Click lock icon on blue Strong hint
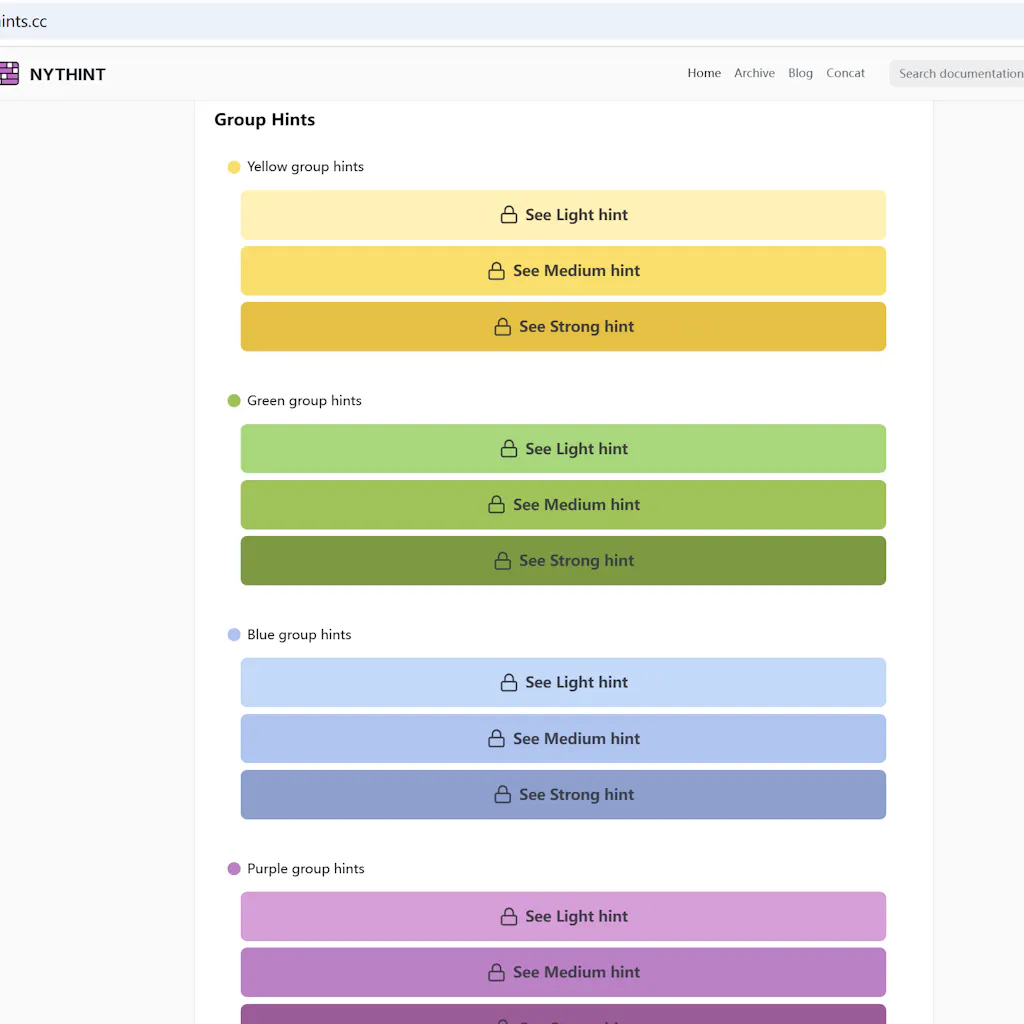 (503, 795)
